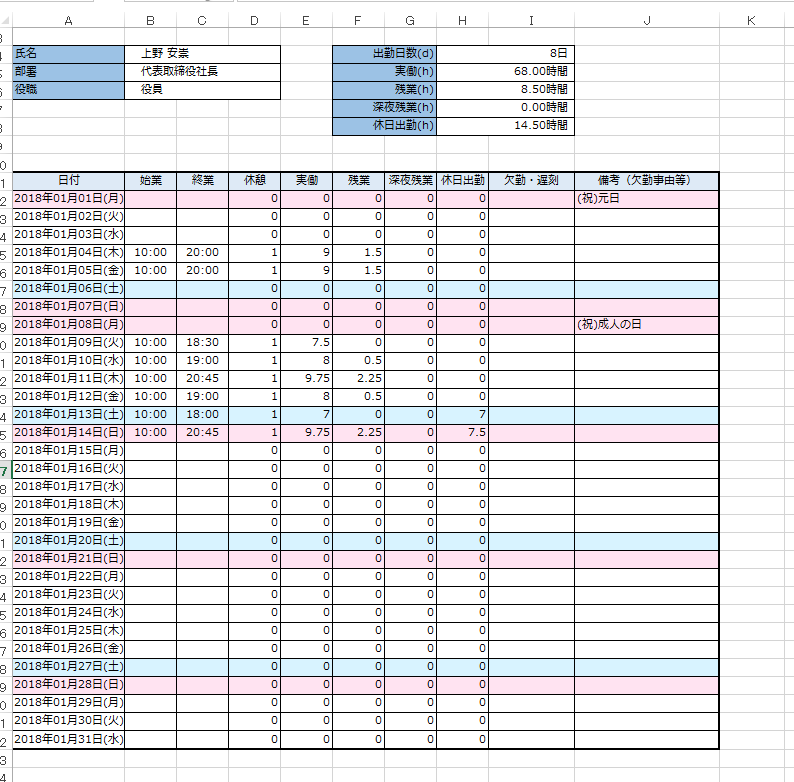
Task: Click the 実働(h) summary label
Action: click(384, 72)
